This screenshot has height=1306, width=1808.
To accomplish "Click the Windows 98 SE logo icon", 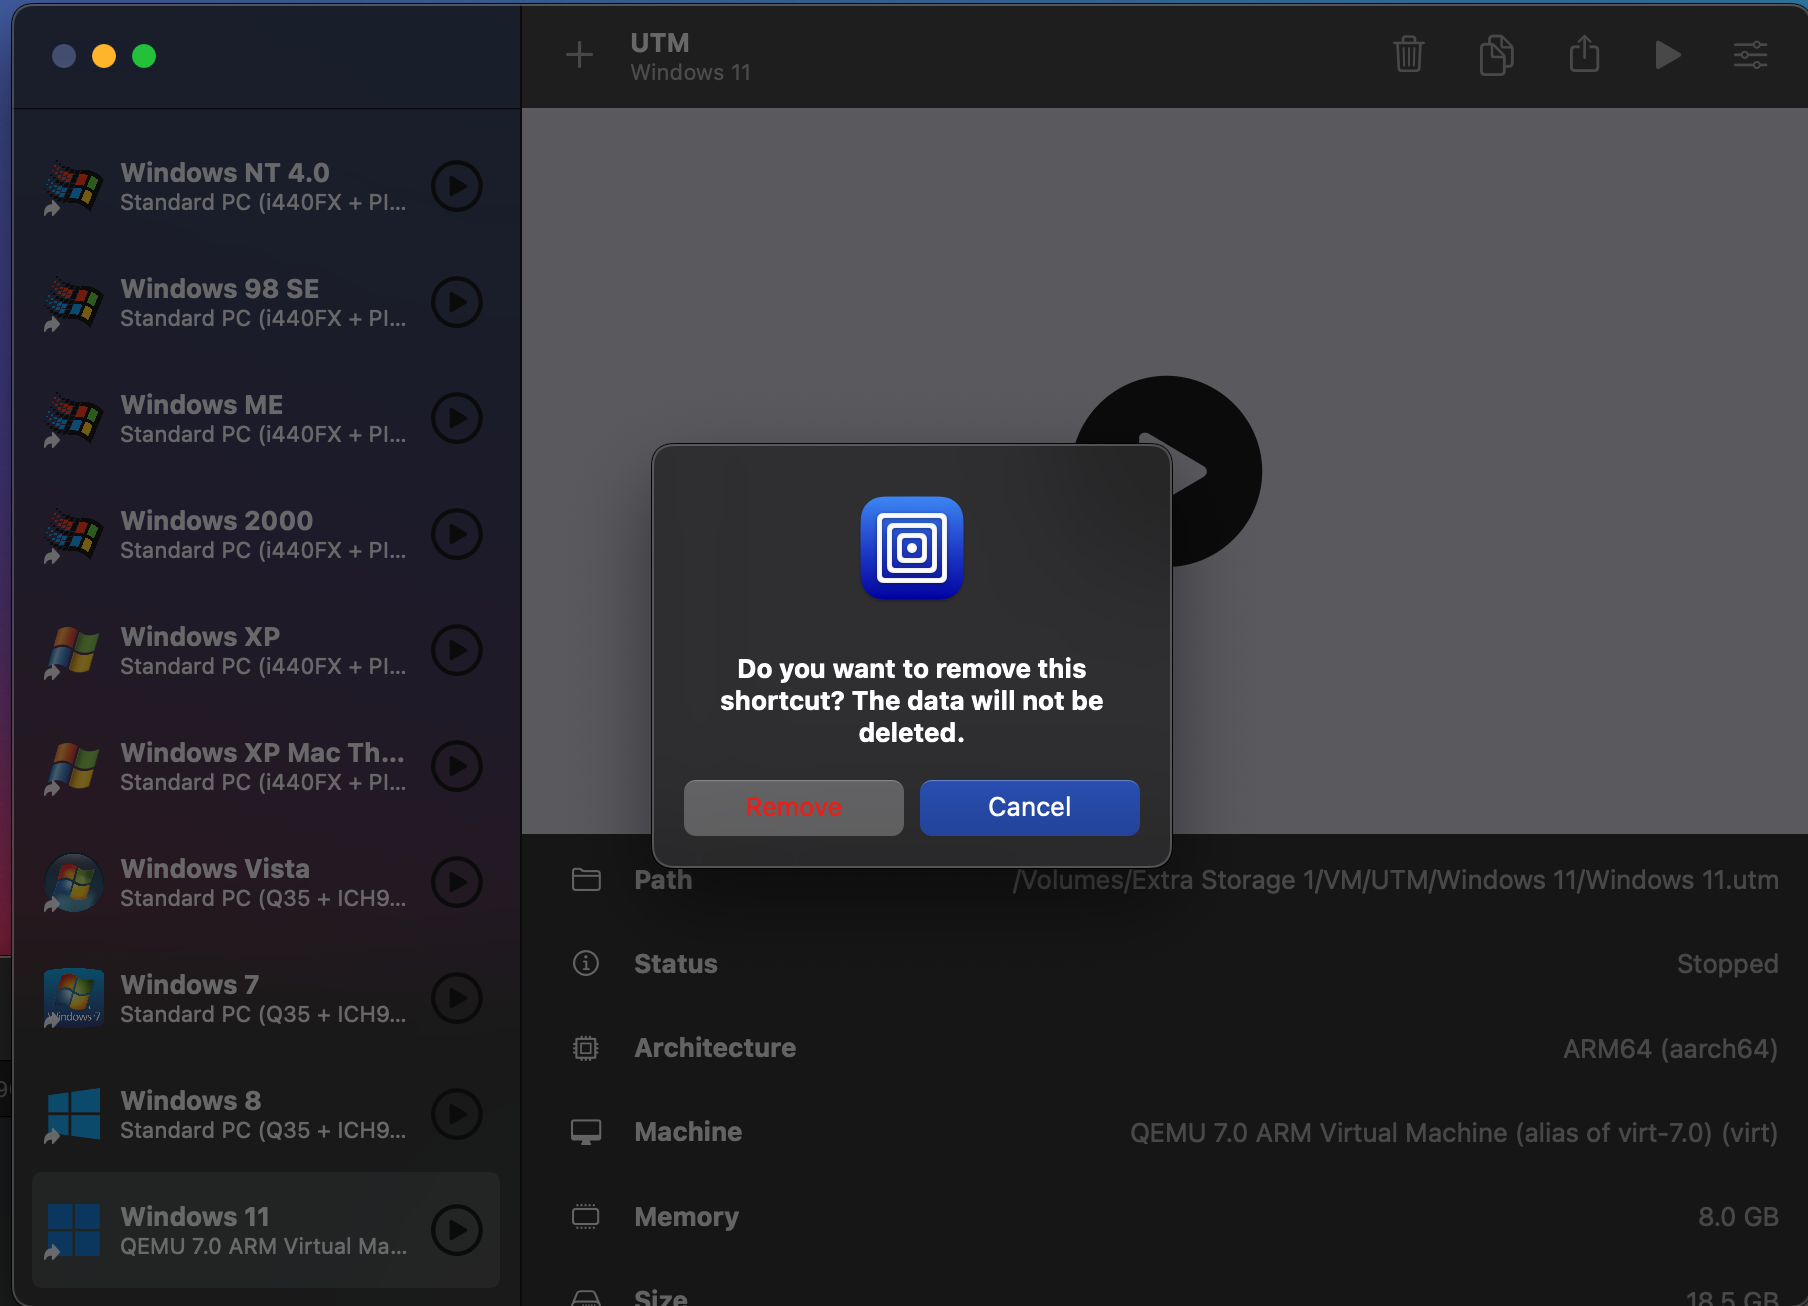I will pos(73,303).
